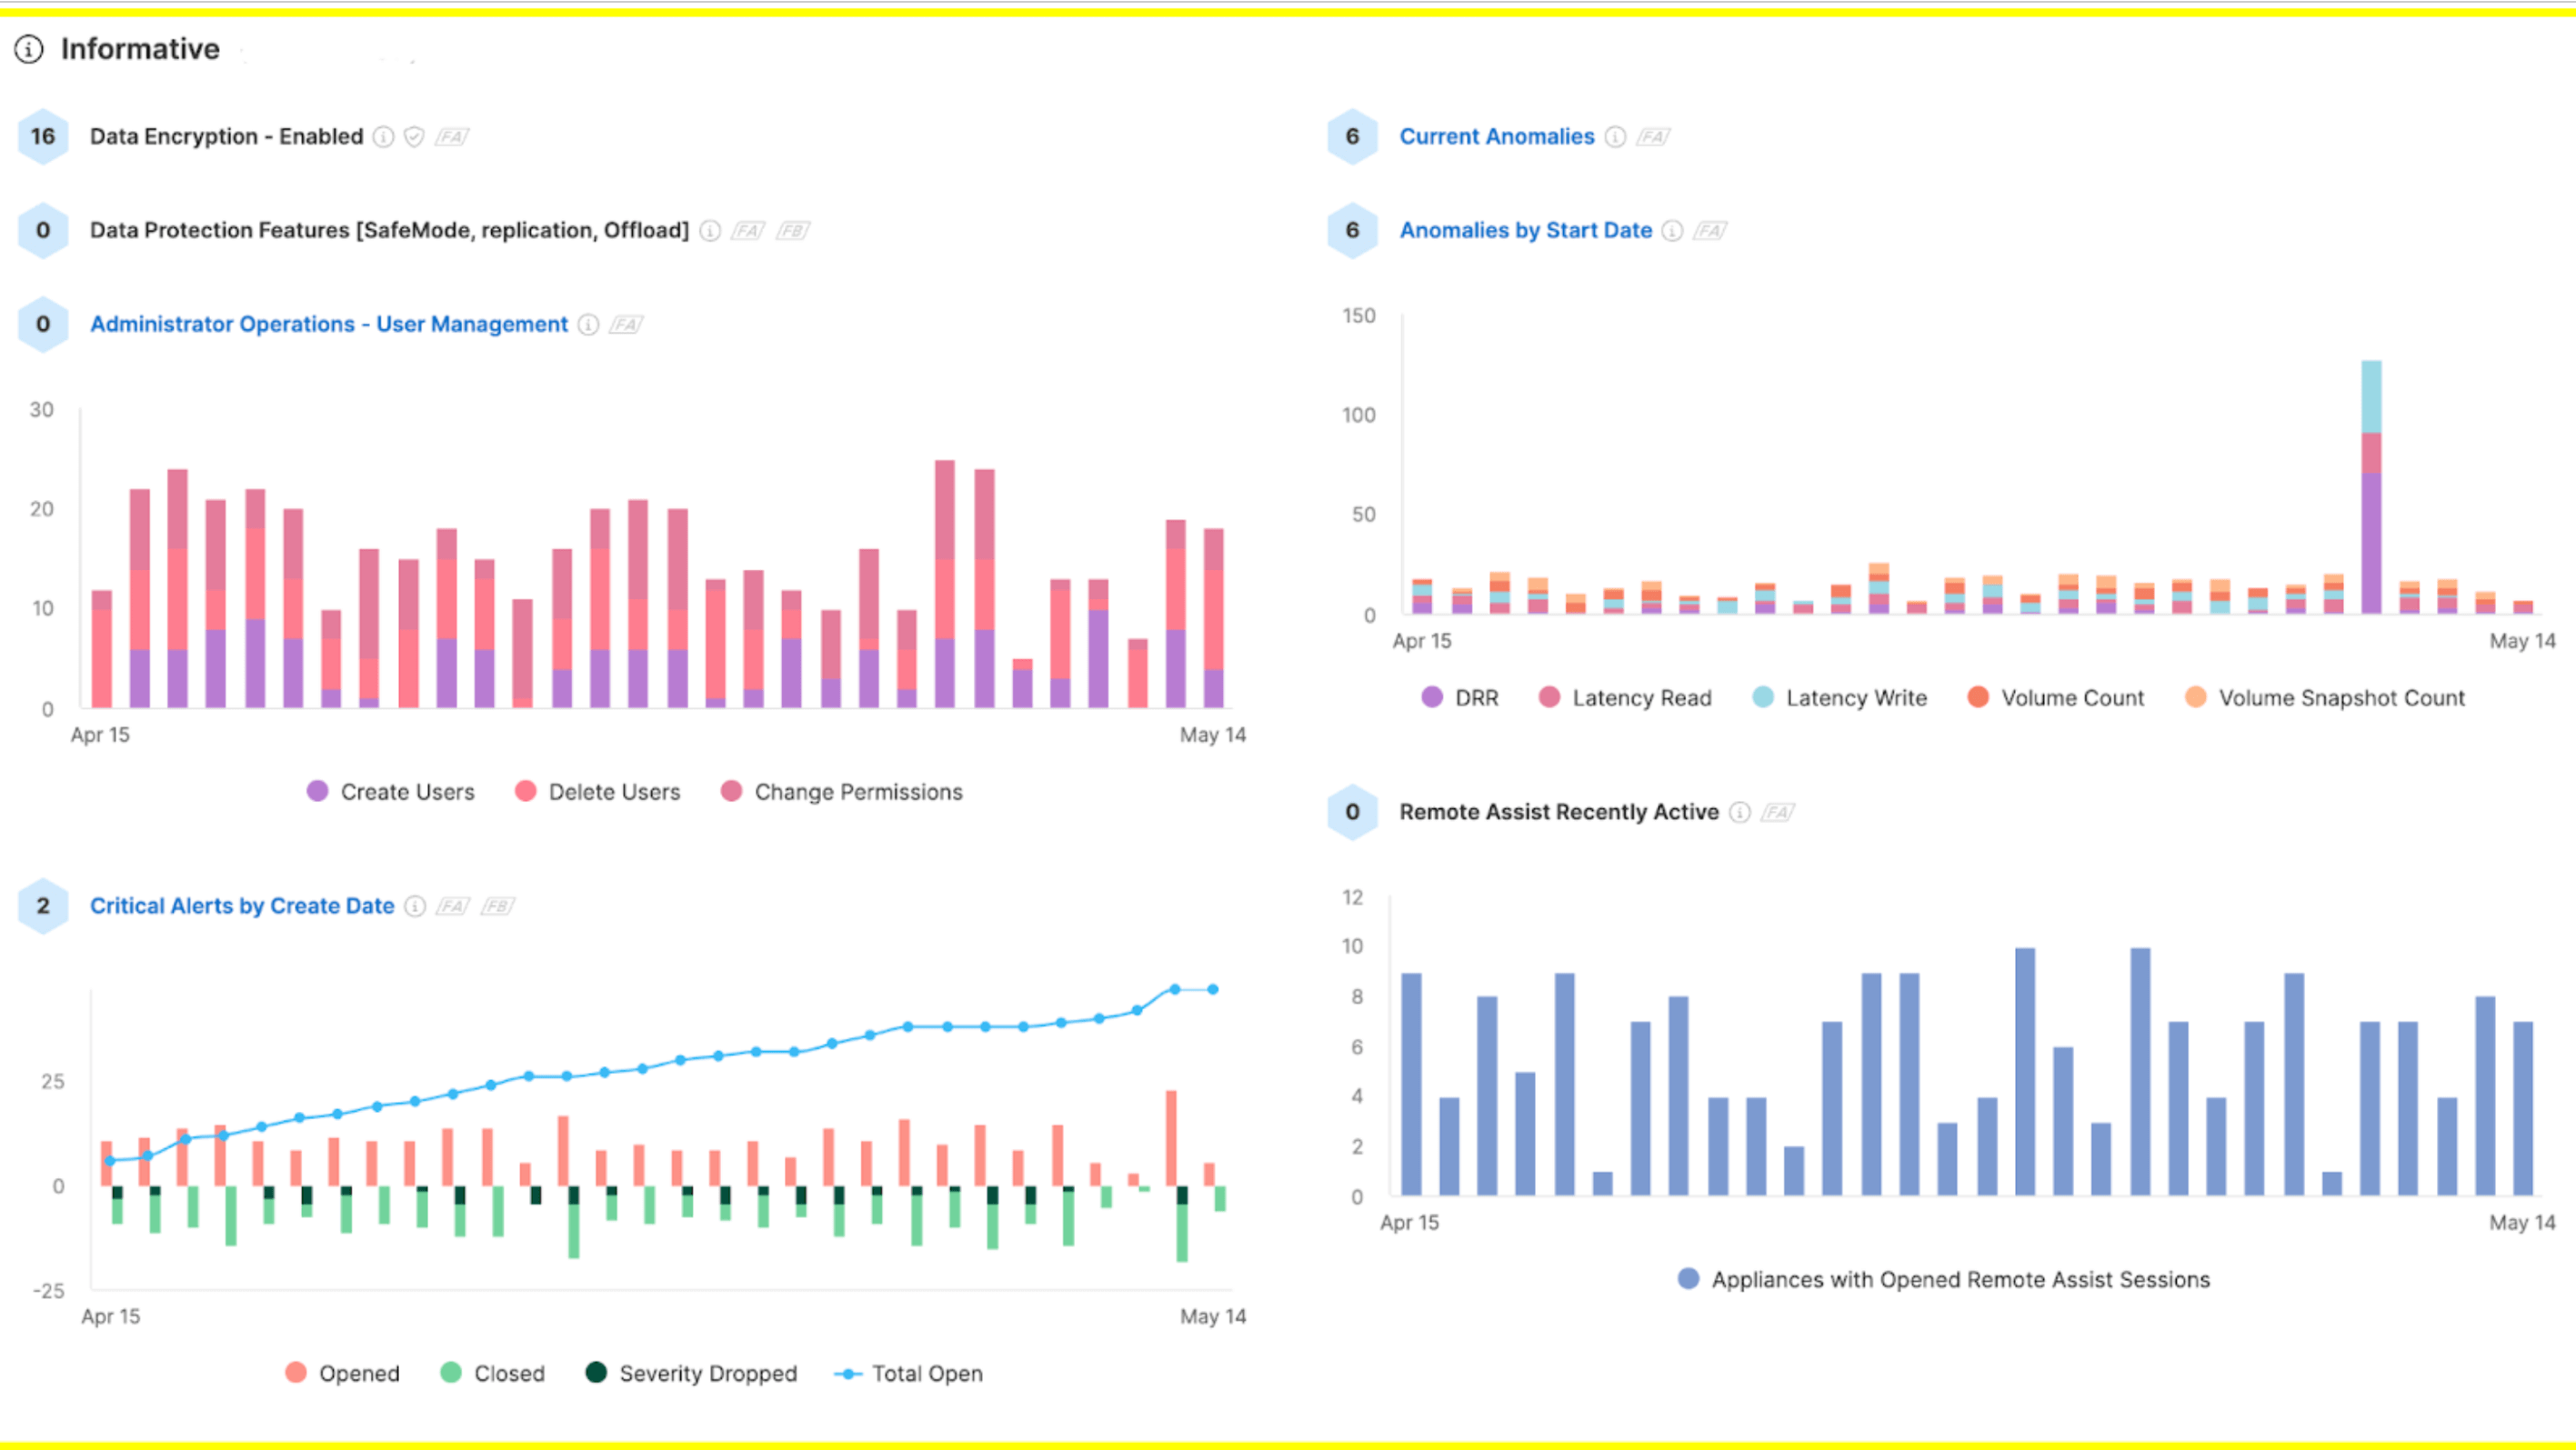Toggle the Total Open legend line series
The image size is (2576, 1450).
[909, 1373]
